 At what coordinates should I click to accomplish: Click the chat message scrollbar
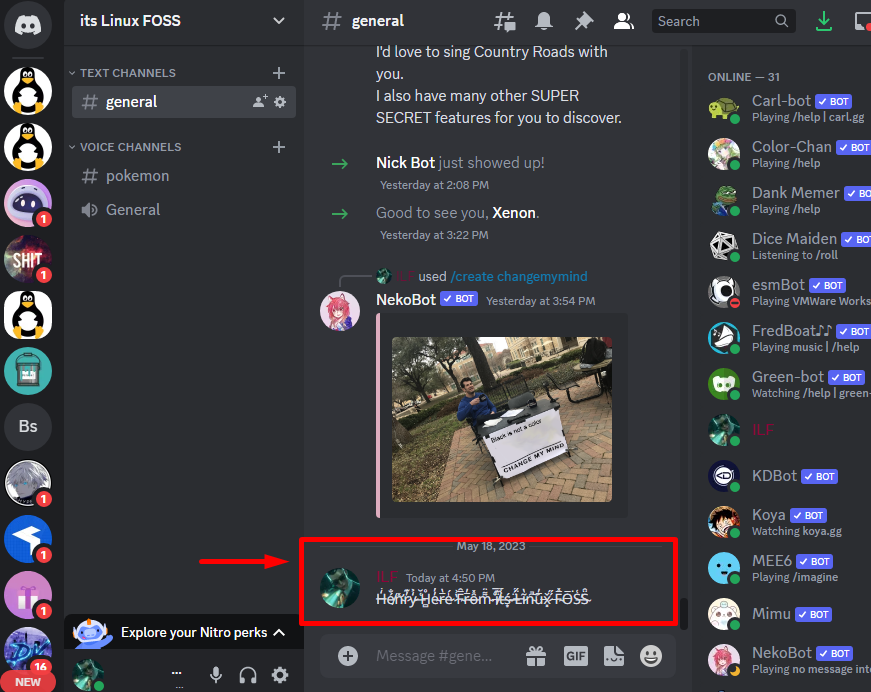click(x=684, y=613)
